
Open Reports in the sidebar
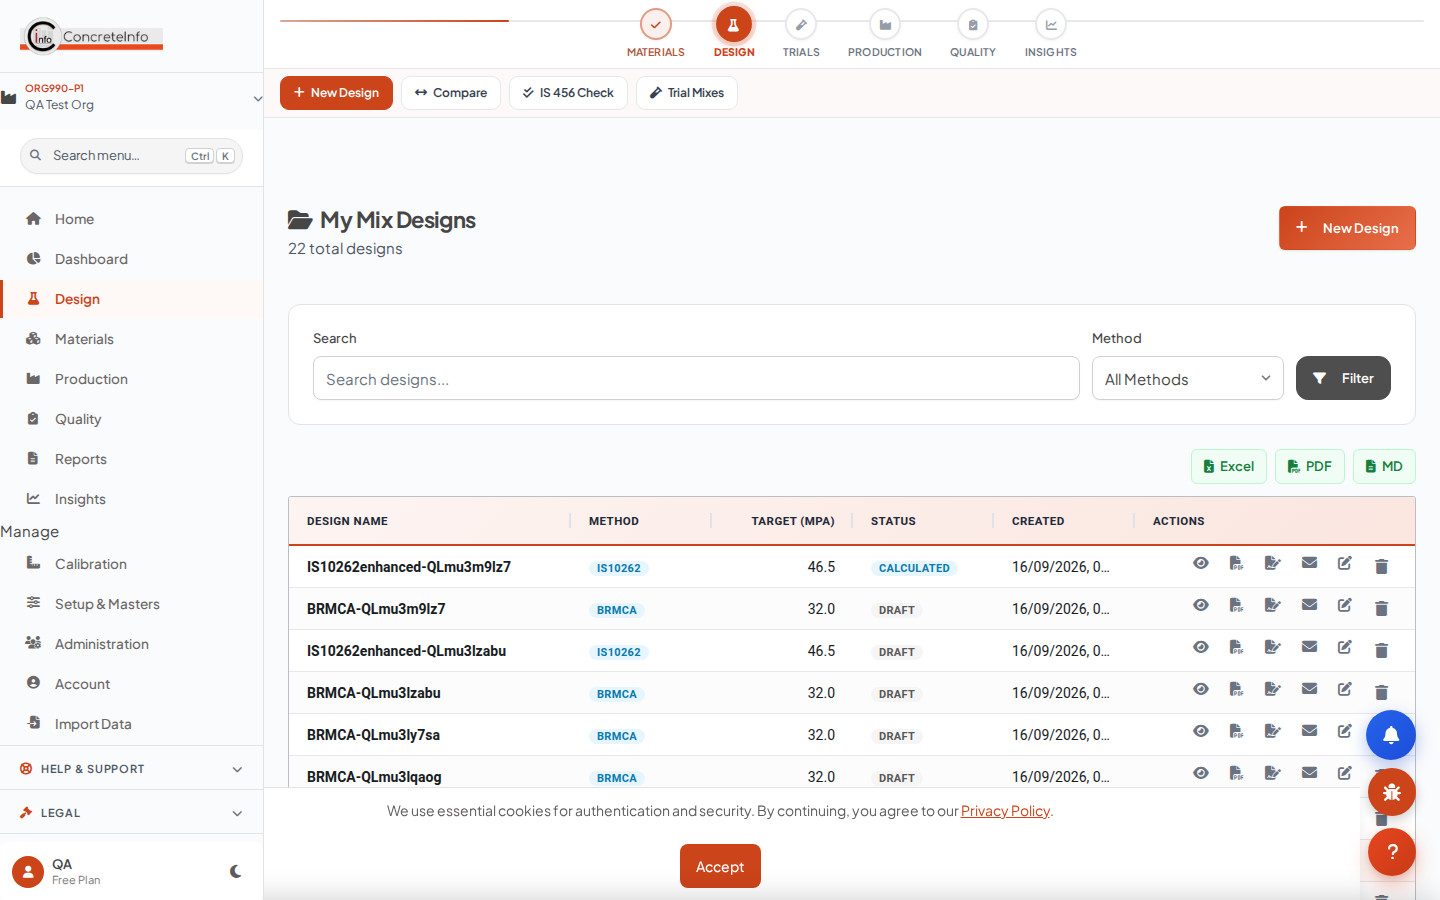point(131,459)
